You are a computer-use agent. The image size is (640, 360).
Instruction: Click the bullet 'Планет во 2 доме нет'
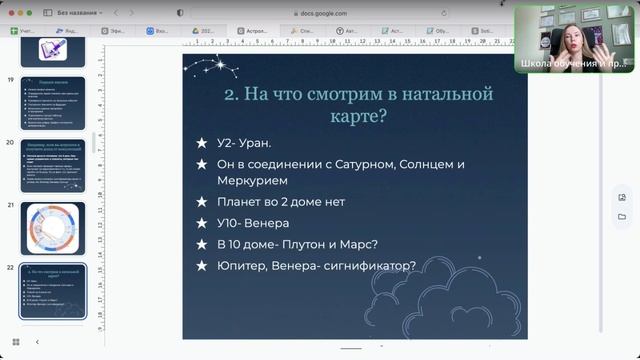(281, 202)
